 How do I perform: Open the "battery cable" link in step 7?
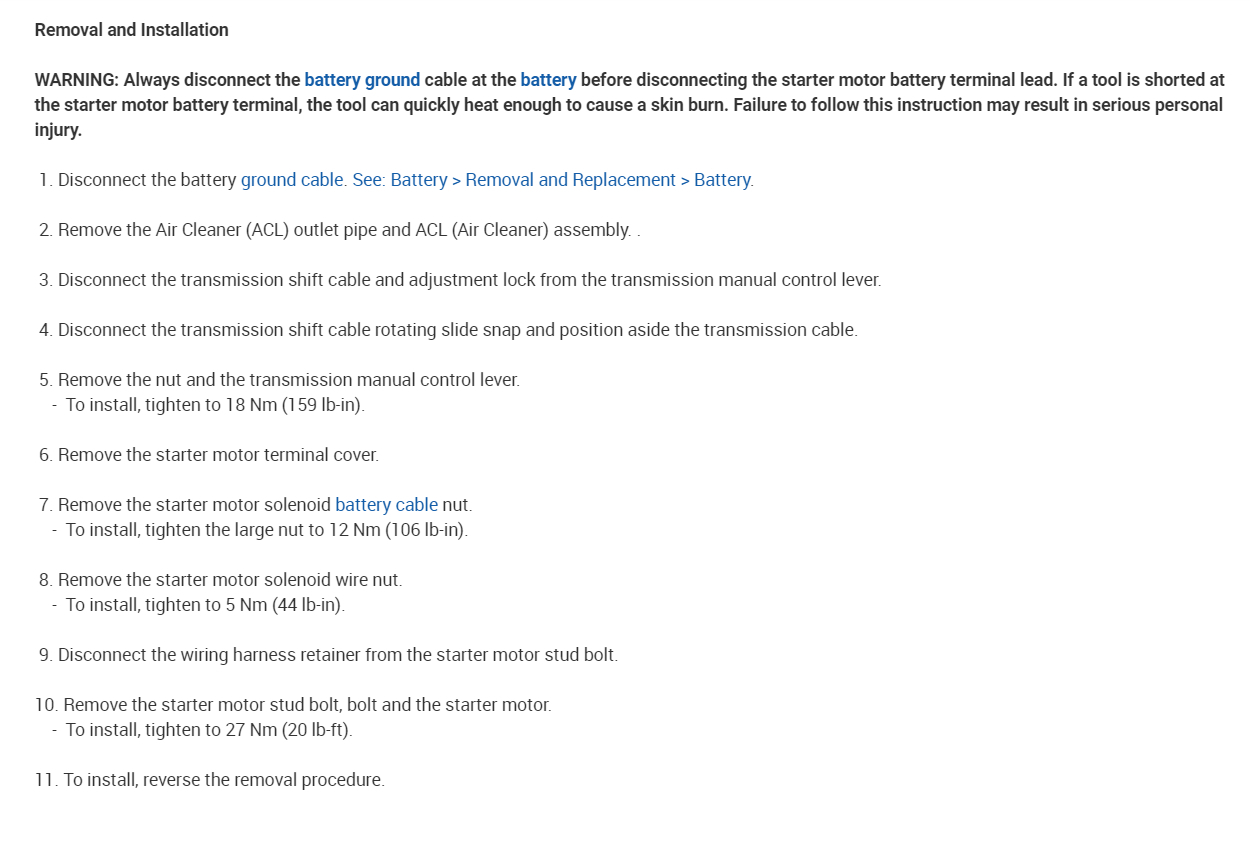pos(386,505)
